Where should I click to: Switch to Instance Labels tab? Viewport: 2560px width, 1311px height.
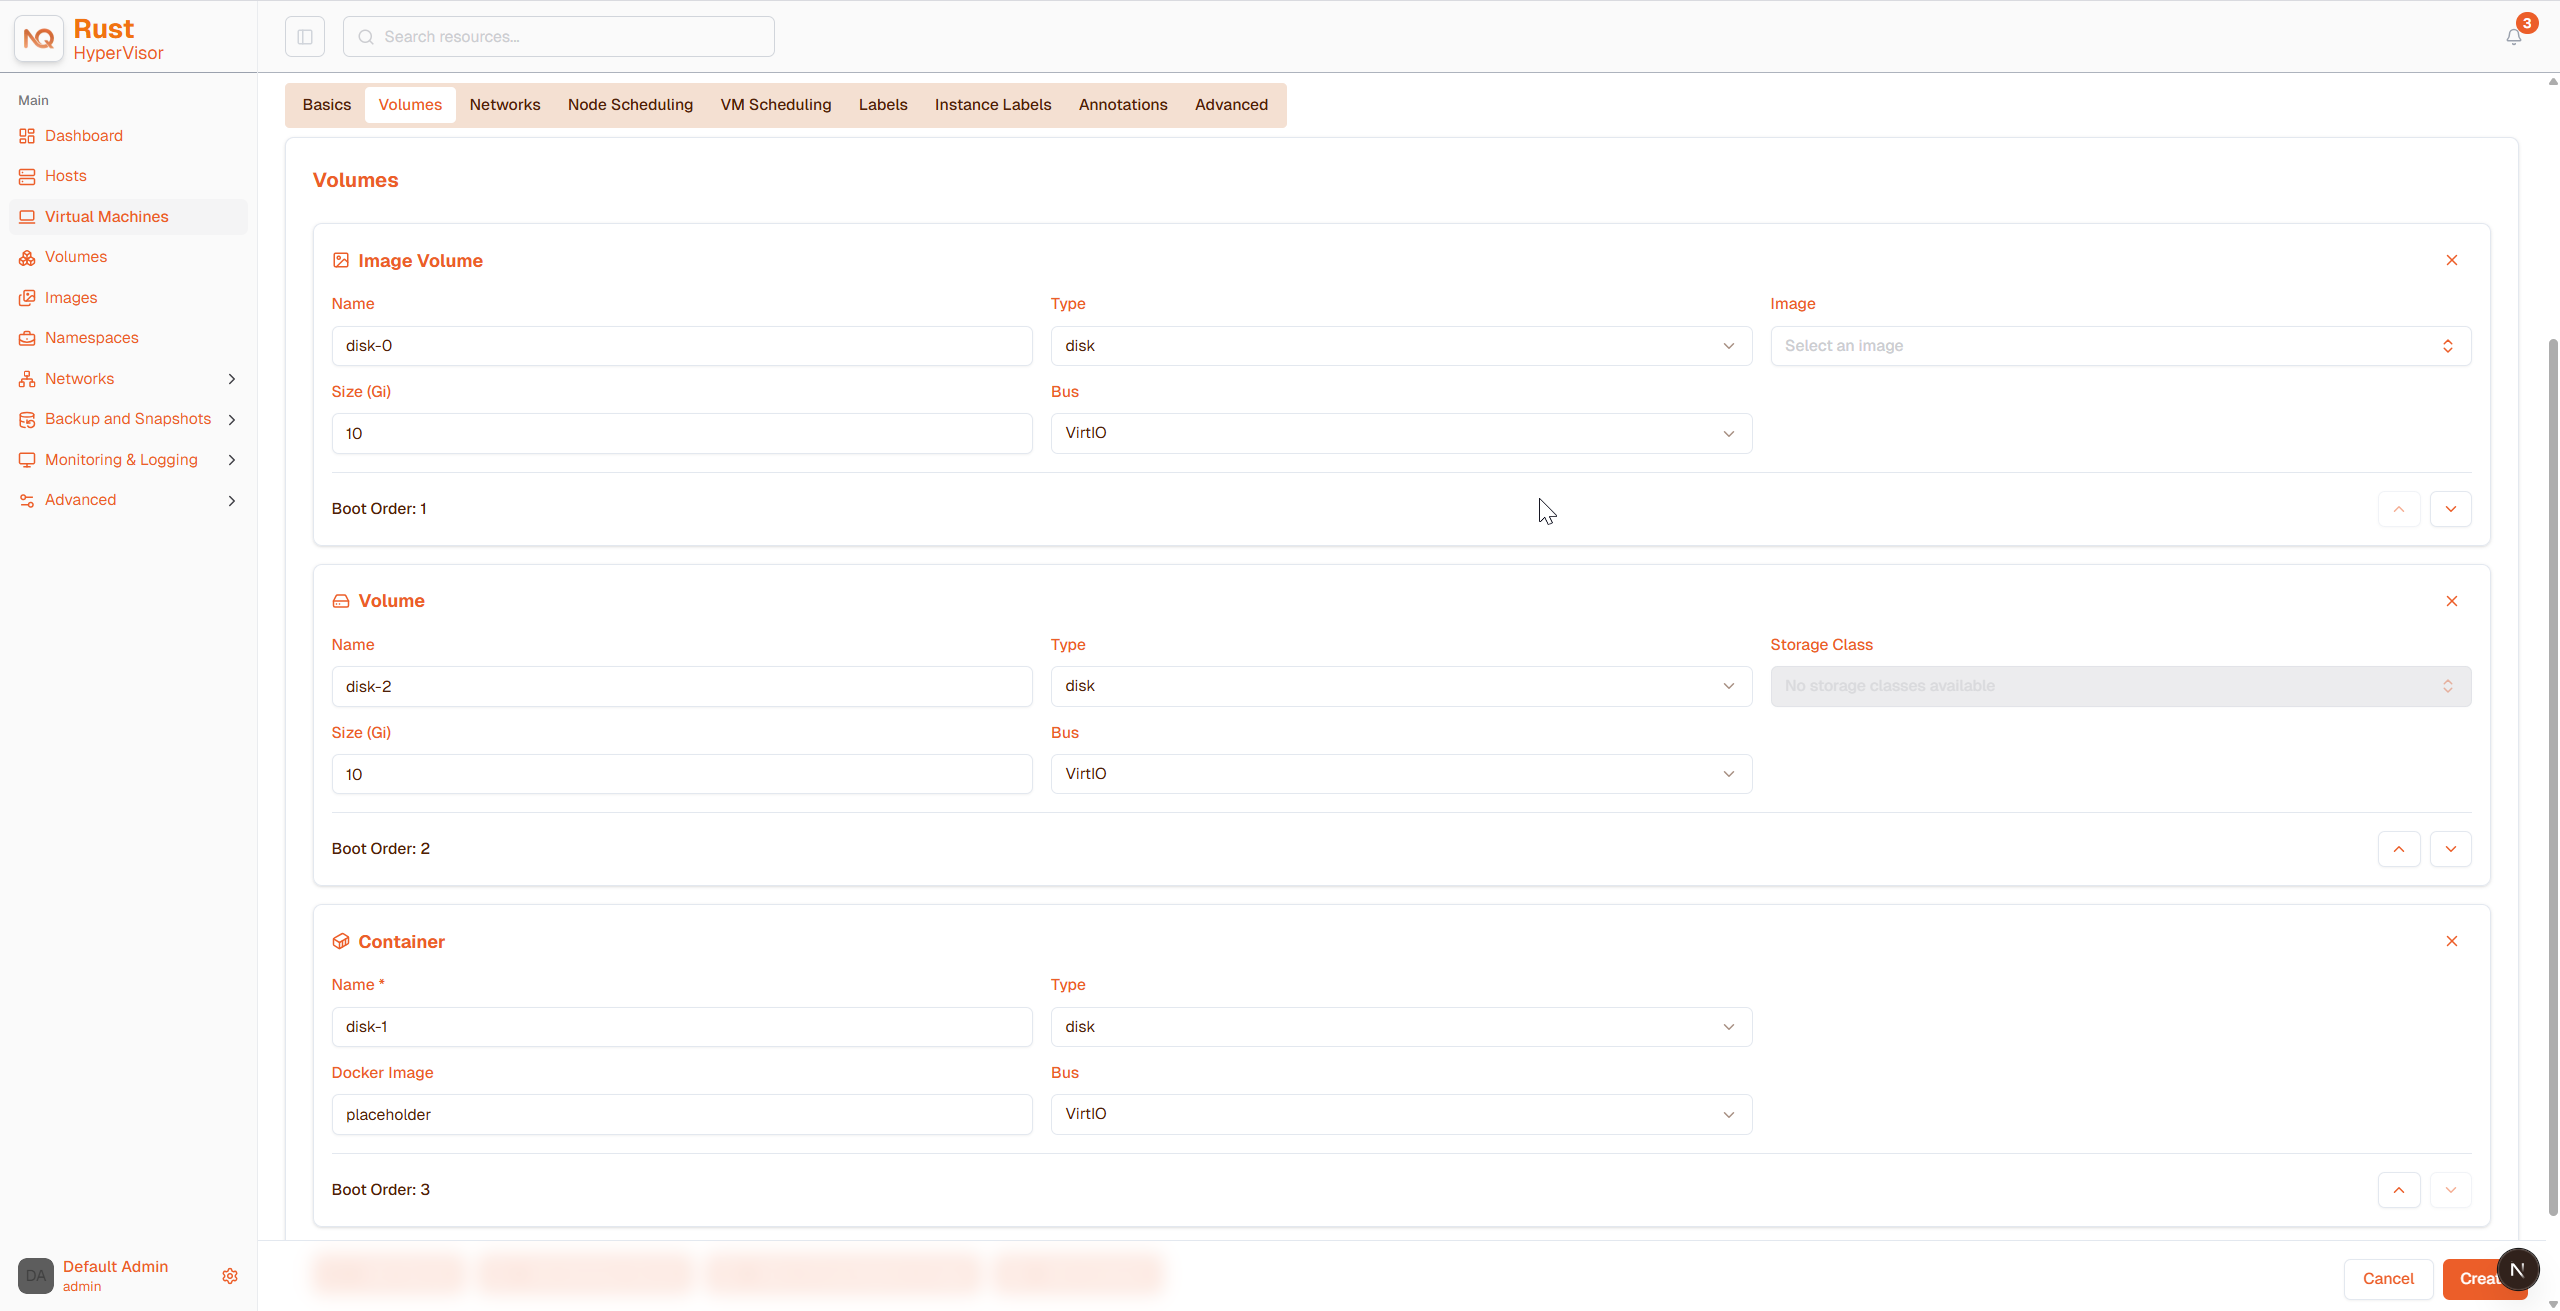pos(993,105)
